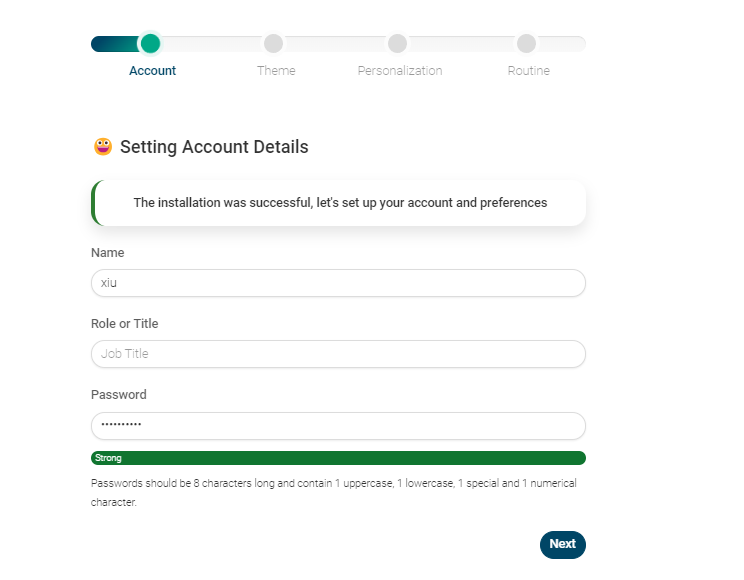
Task: Click the Job Title input field
Action: tap(338, 354)
